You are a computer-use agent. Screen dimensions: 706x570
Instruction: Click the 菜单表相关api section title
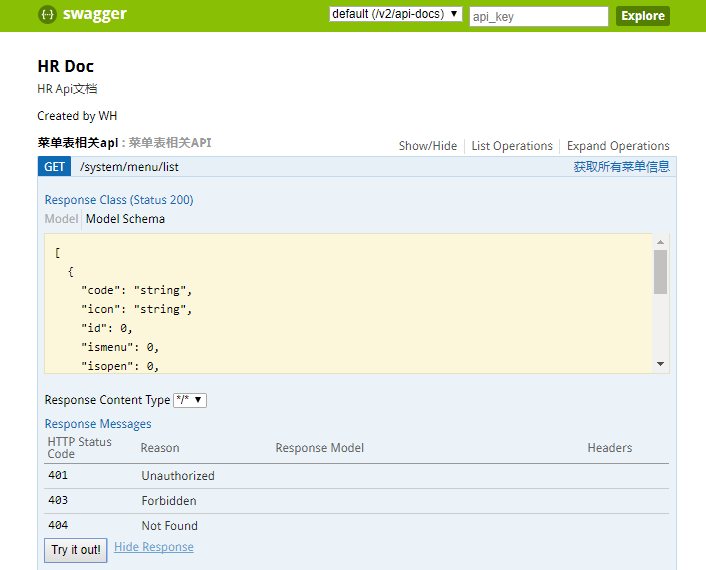pos(77,143)
